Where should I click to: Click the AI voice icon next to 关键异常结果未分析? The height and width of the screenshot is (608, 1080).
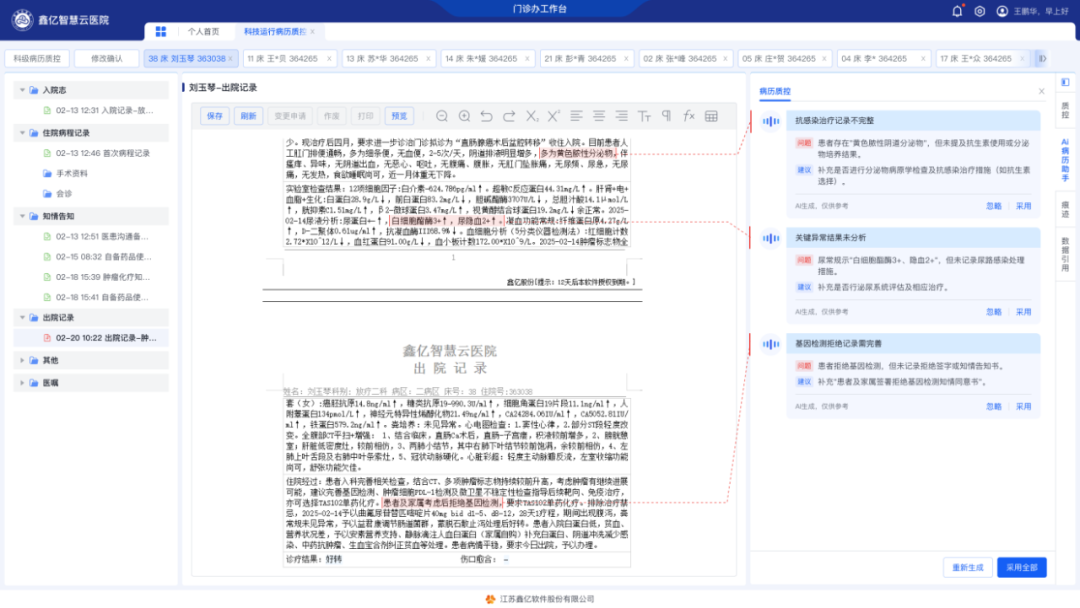(x=771, y=238)
